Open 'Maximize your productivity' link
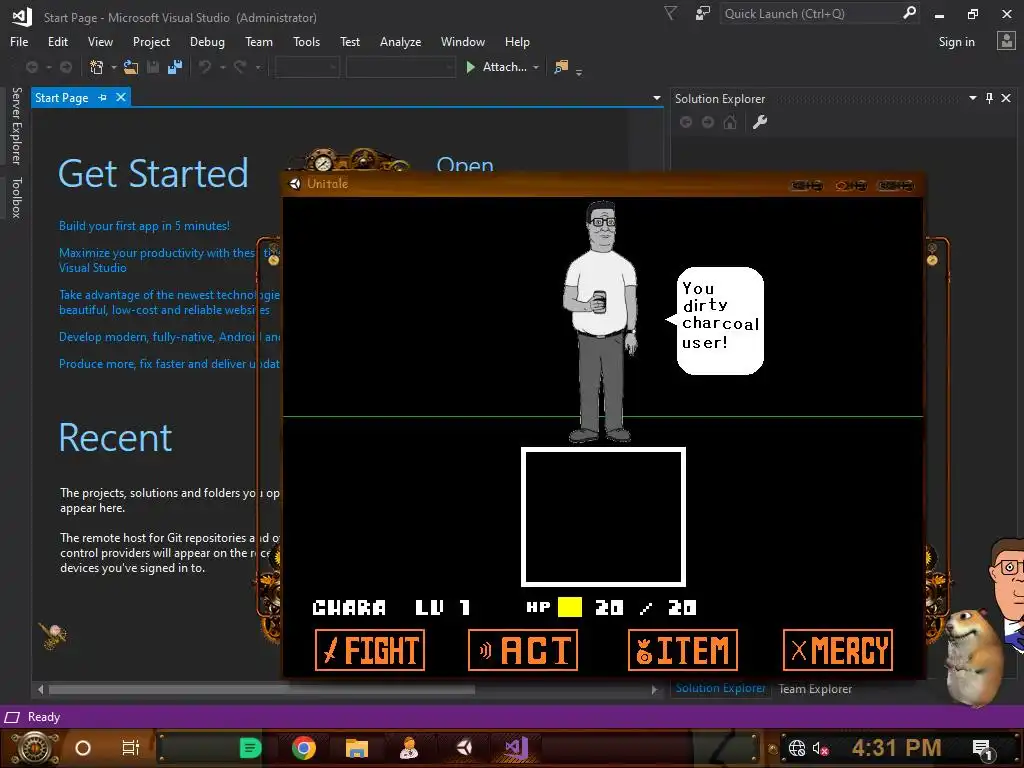The width and height of the screenshot is (1024, 768). (169, 260)
